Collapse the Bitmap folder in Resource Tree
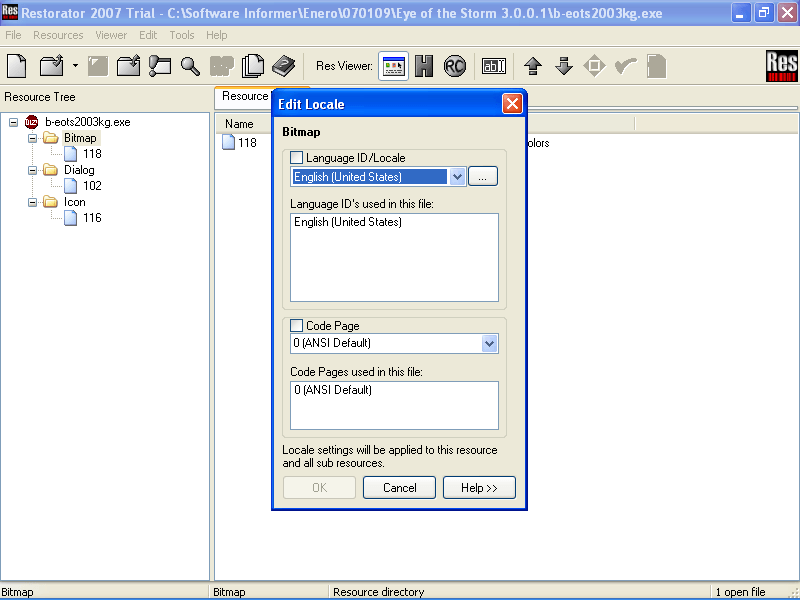The image size is (800, 600). point(32,138)
